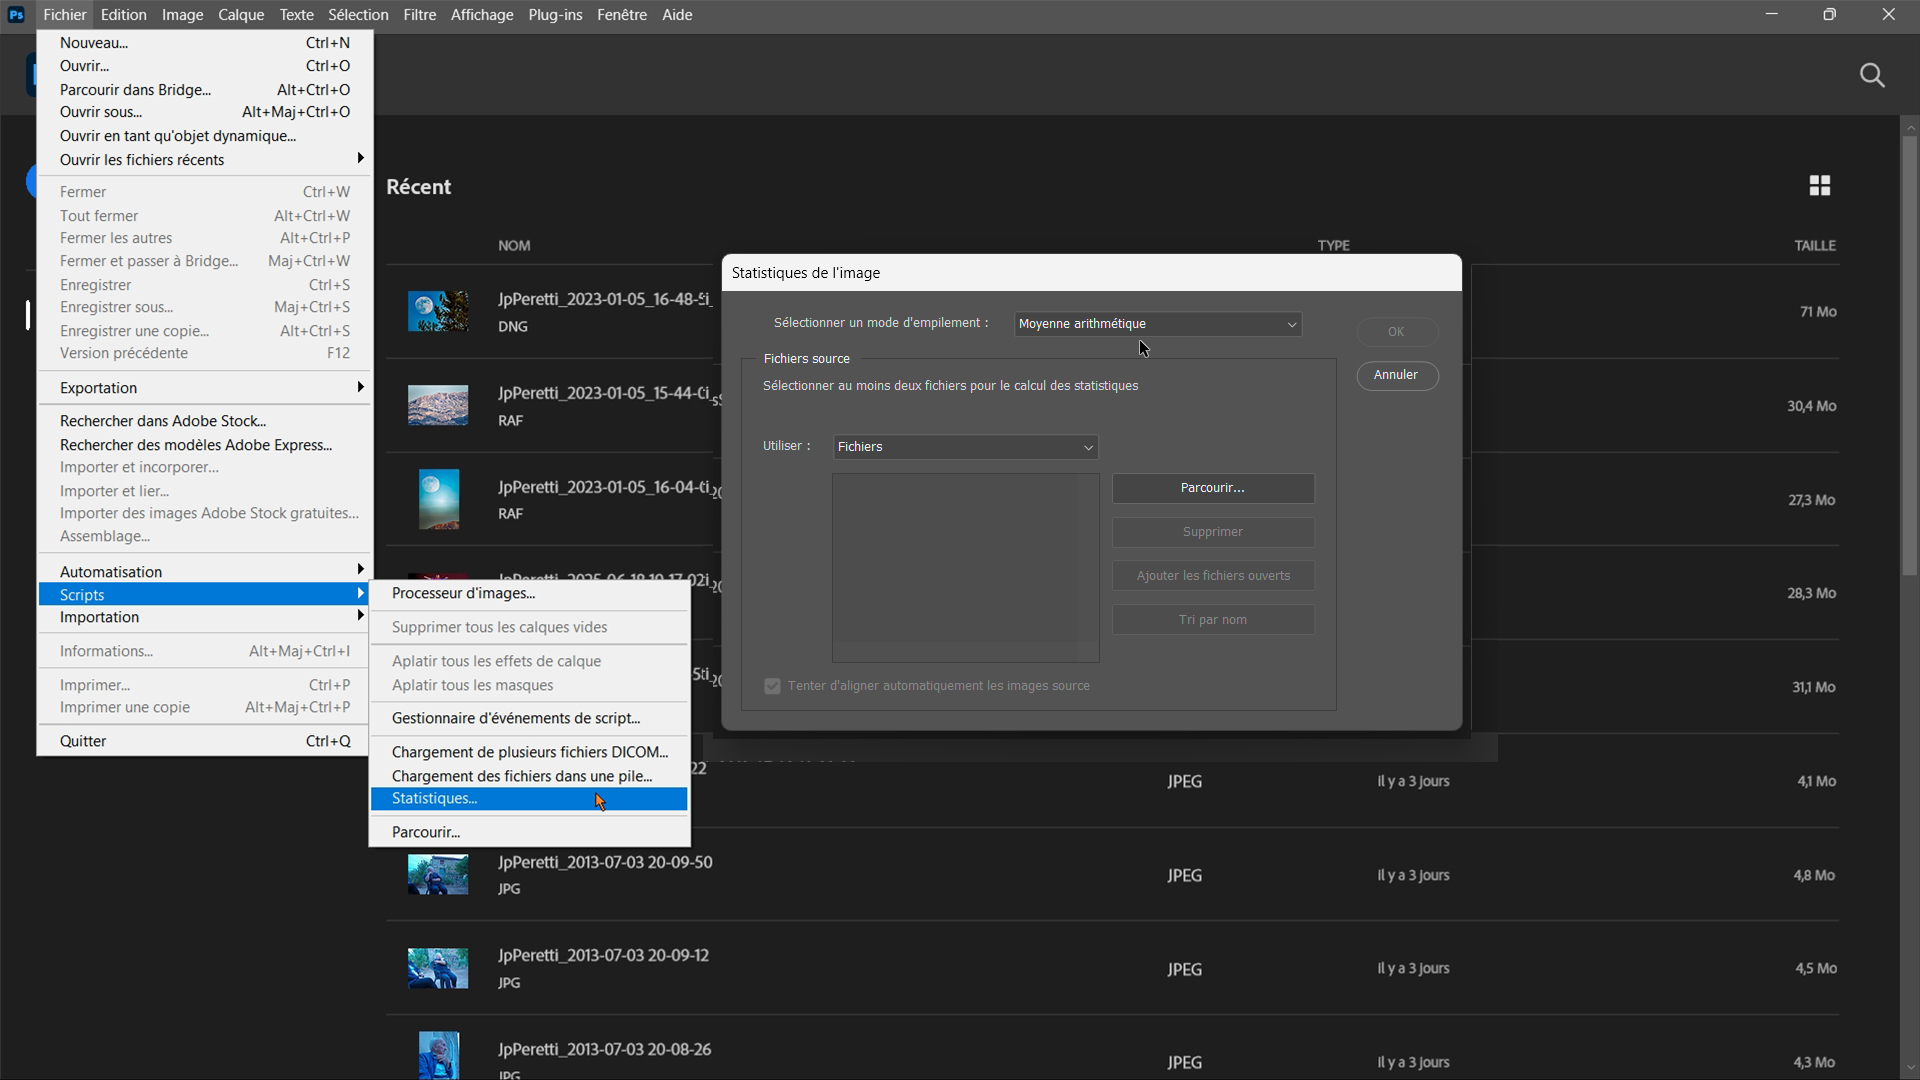
Task: Open the Plug-ins menu
Action: (x=555, y=15)
